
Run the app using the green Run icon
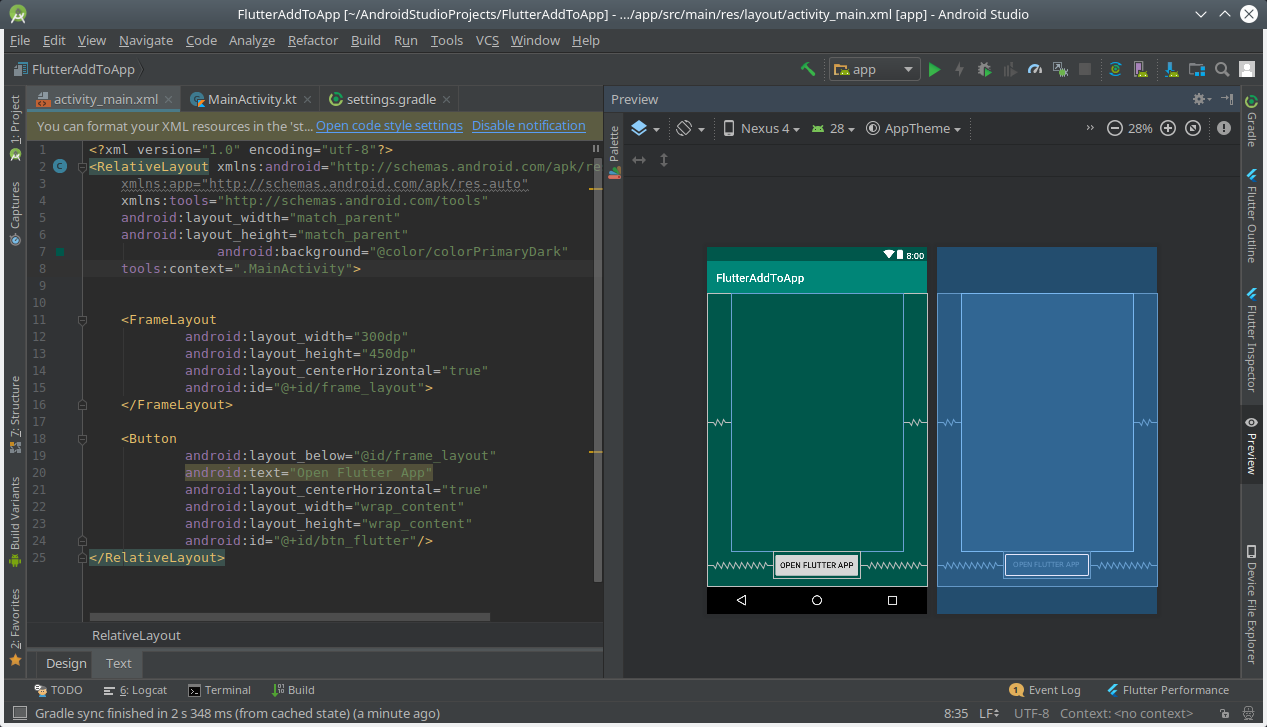pos(934,70)
